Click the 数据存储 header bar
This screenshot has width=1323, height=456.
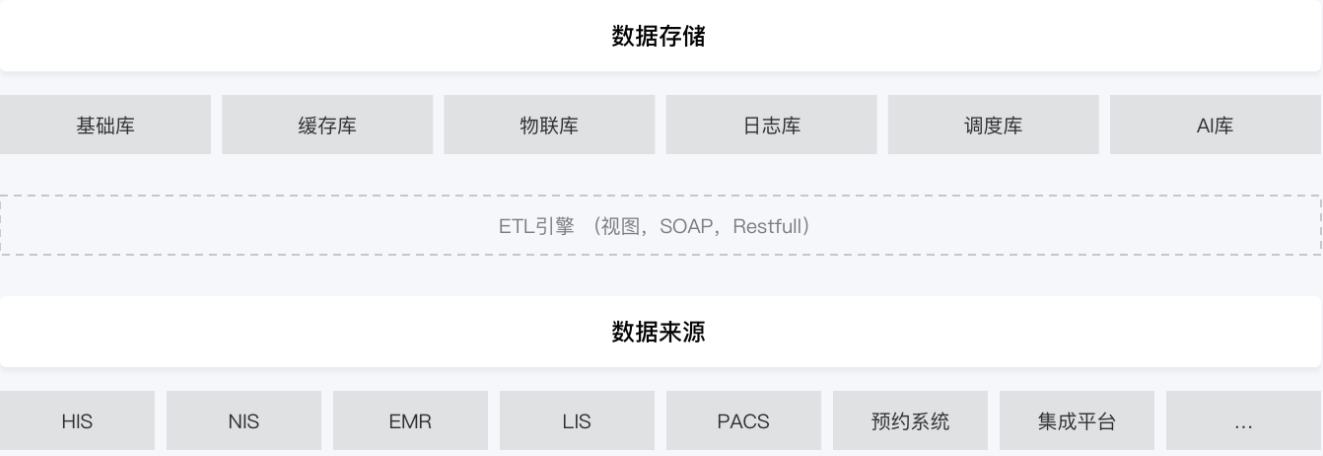[x=661, y=36]
